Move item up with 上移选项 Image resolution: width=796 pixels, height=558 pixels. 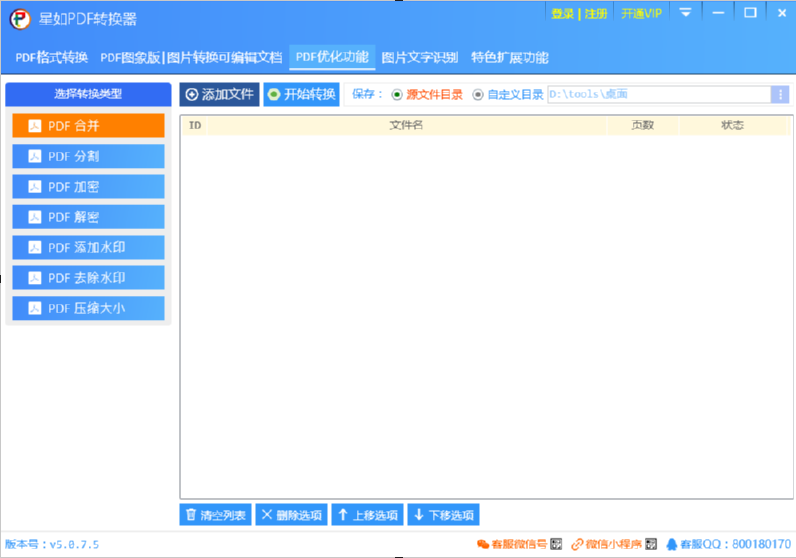pos(367,515)
